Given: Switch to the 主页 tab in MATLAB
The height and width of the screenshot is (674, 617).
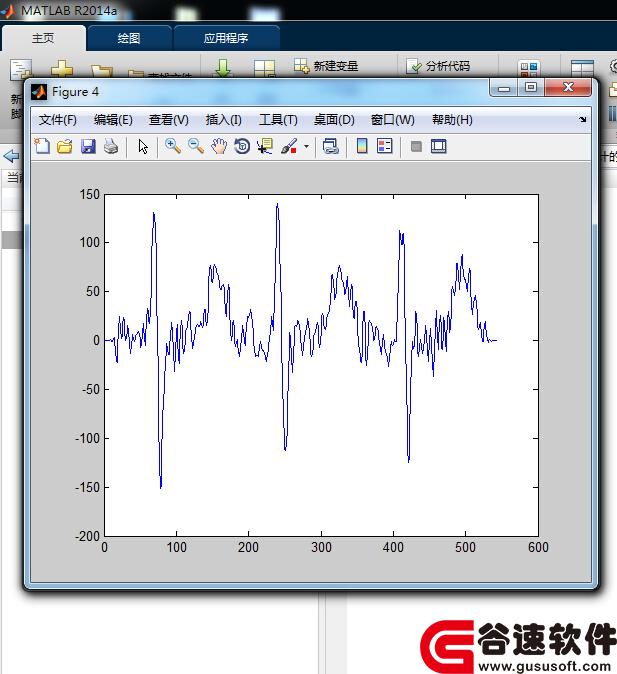Looking at the screenshot, I should 43,38.
